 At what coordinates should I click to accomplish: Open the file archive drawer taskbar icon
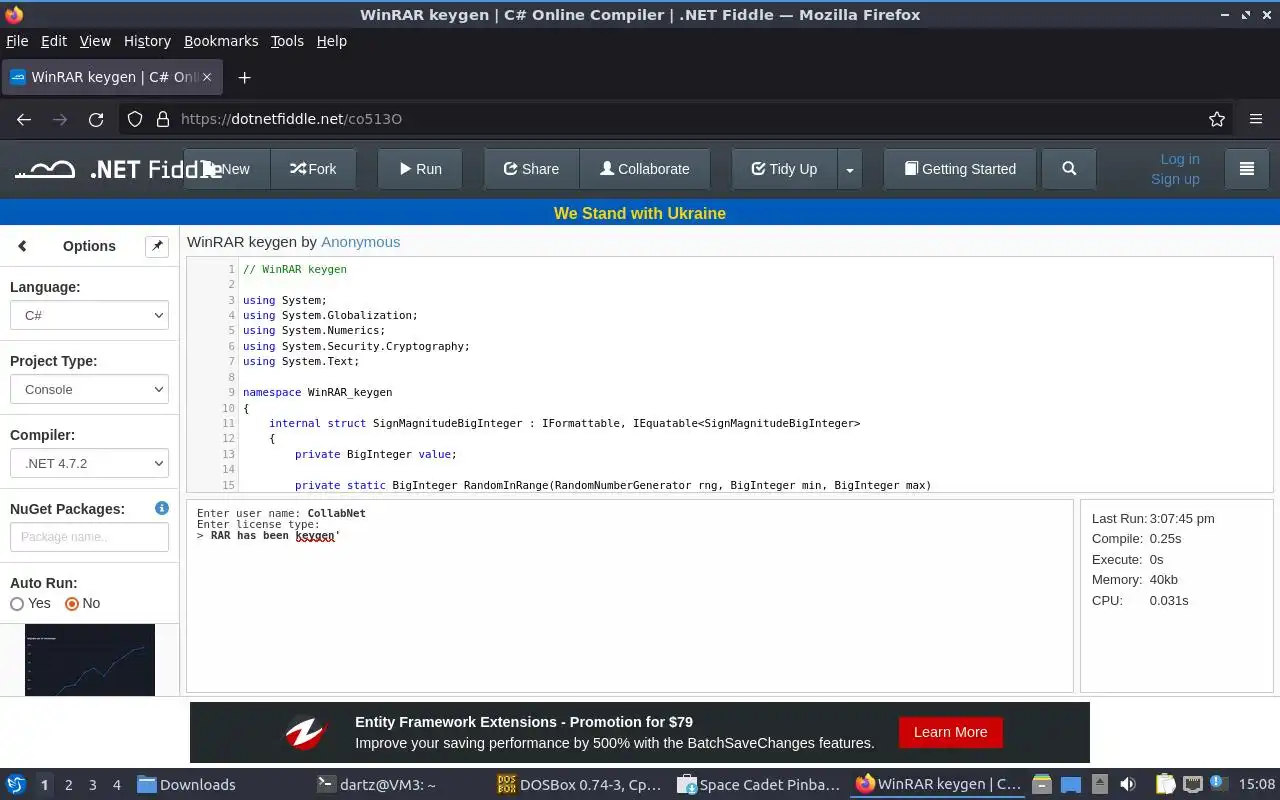(1042, 785)
